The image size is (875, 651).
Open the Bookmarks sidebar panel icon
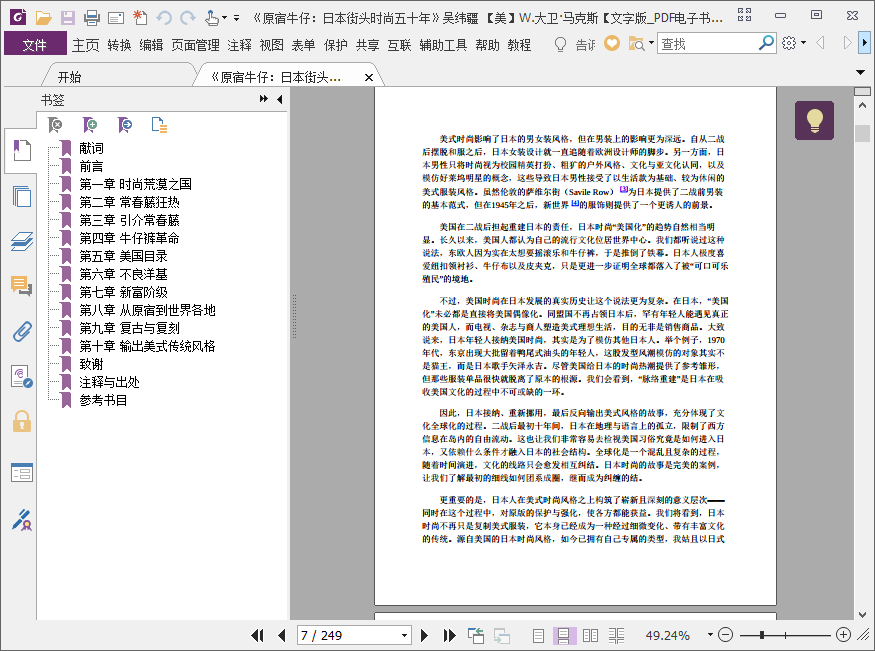click(21, 150)
